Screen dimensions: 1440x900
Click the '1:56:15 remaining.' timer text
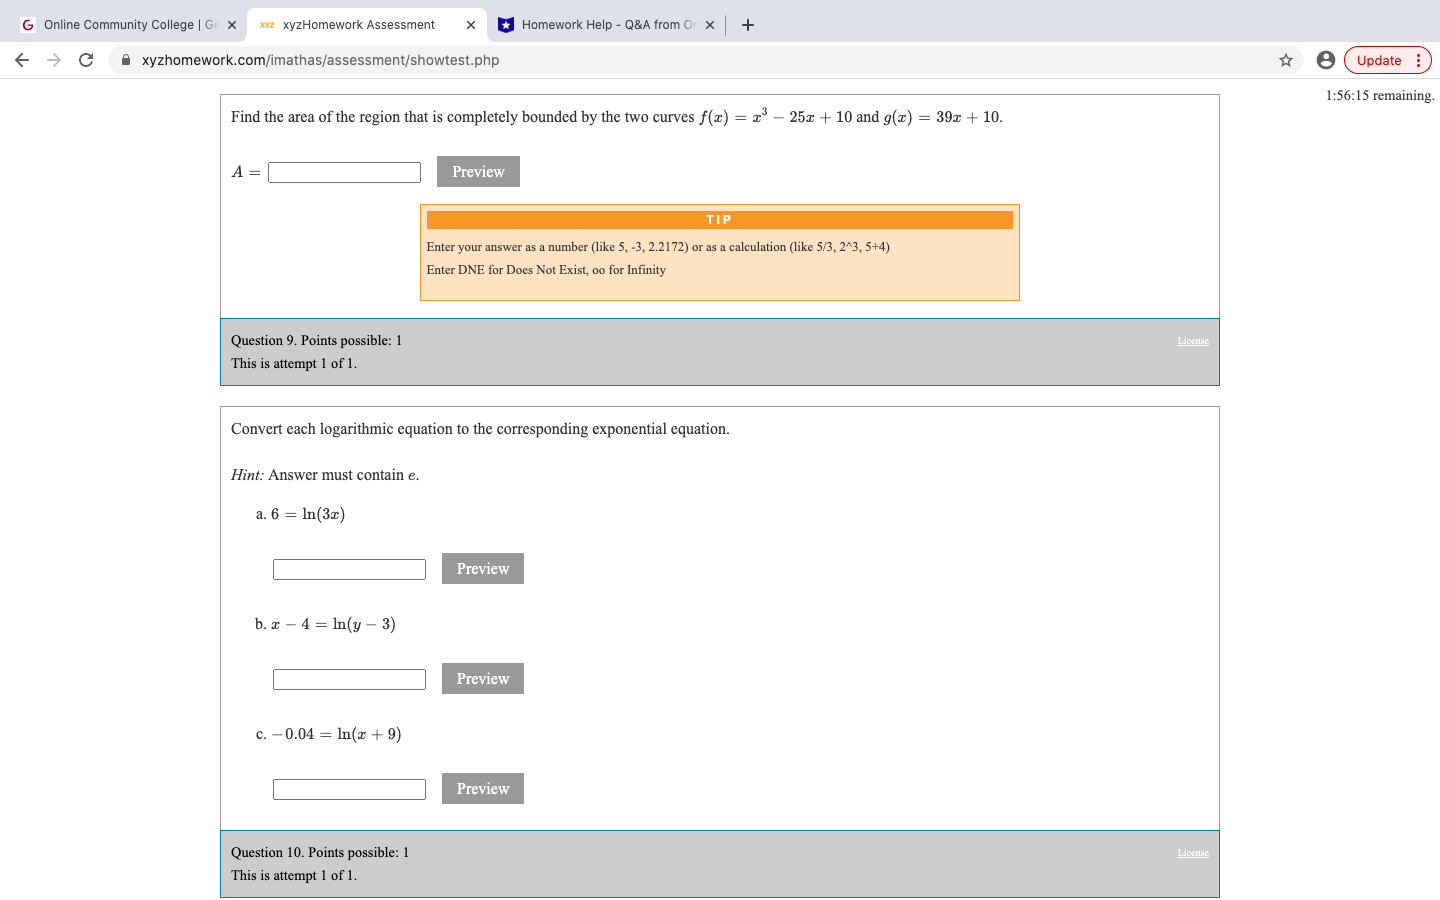1380,96
